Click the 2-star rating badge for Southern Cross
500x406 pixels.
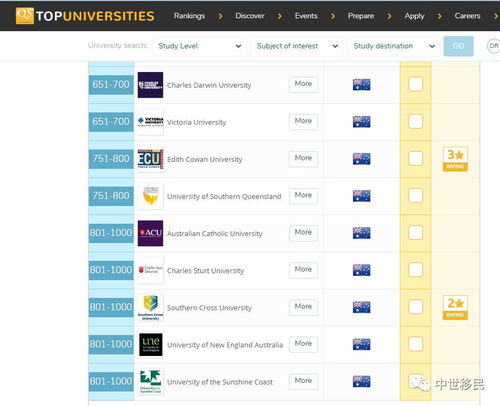pos(455,308)
